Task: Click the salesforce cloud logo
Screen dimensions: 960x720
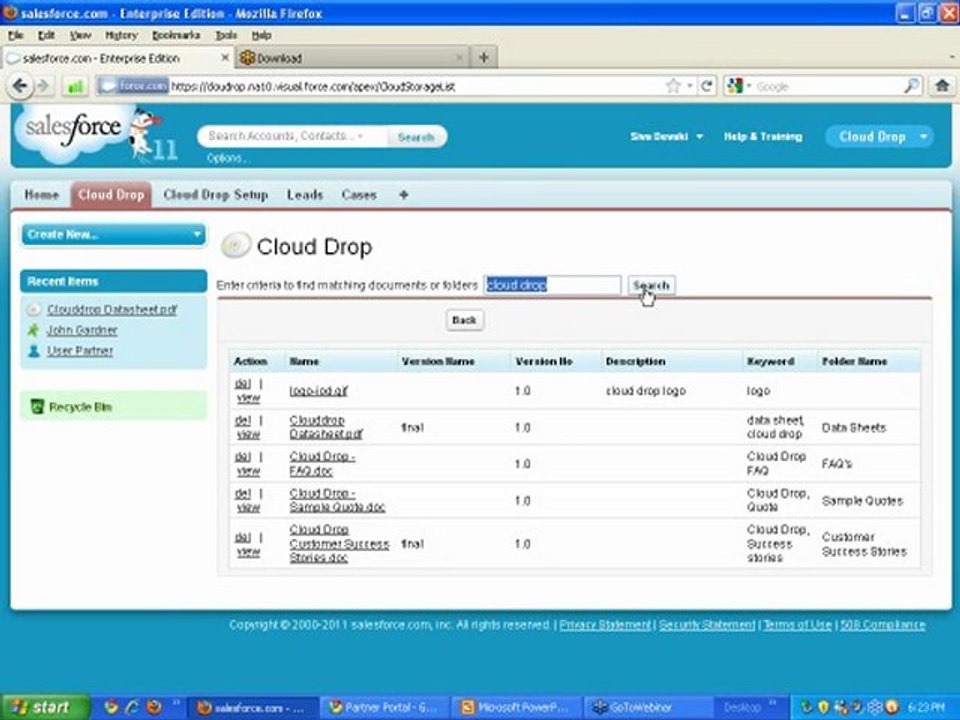Action: pos(73,132)
